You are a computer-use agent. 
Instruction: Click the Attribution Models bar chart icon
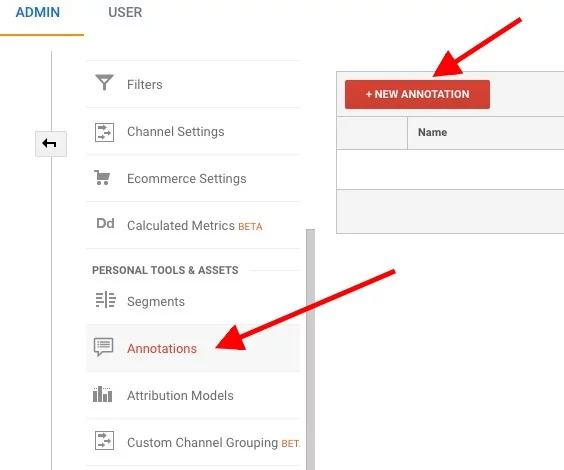pyautogui.click(x=103, y=394)
